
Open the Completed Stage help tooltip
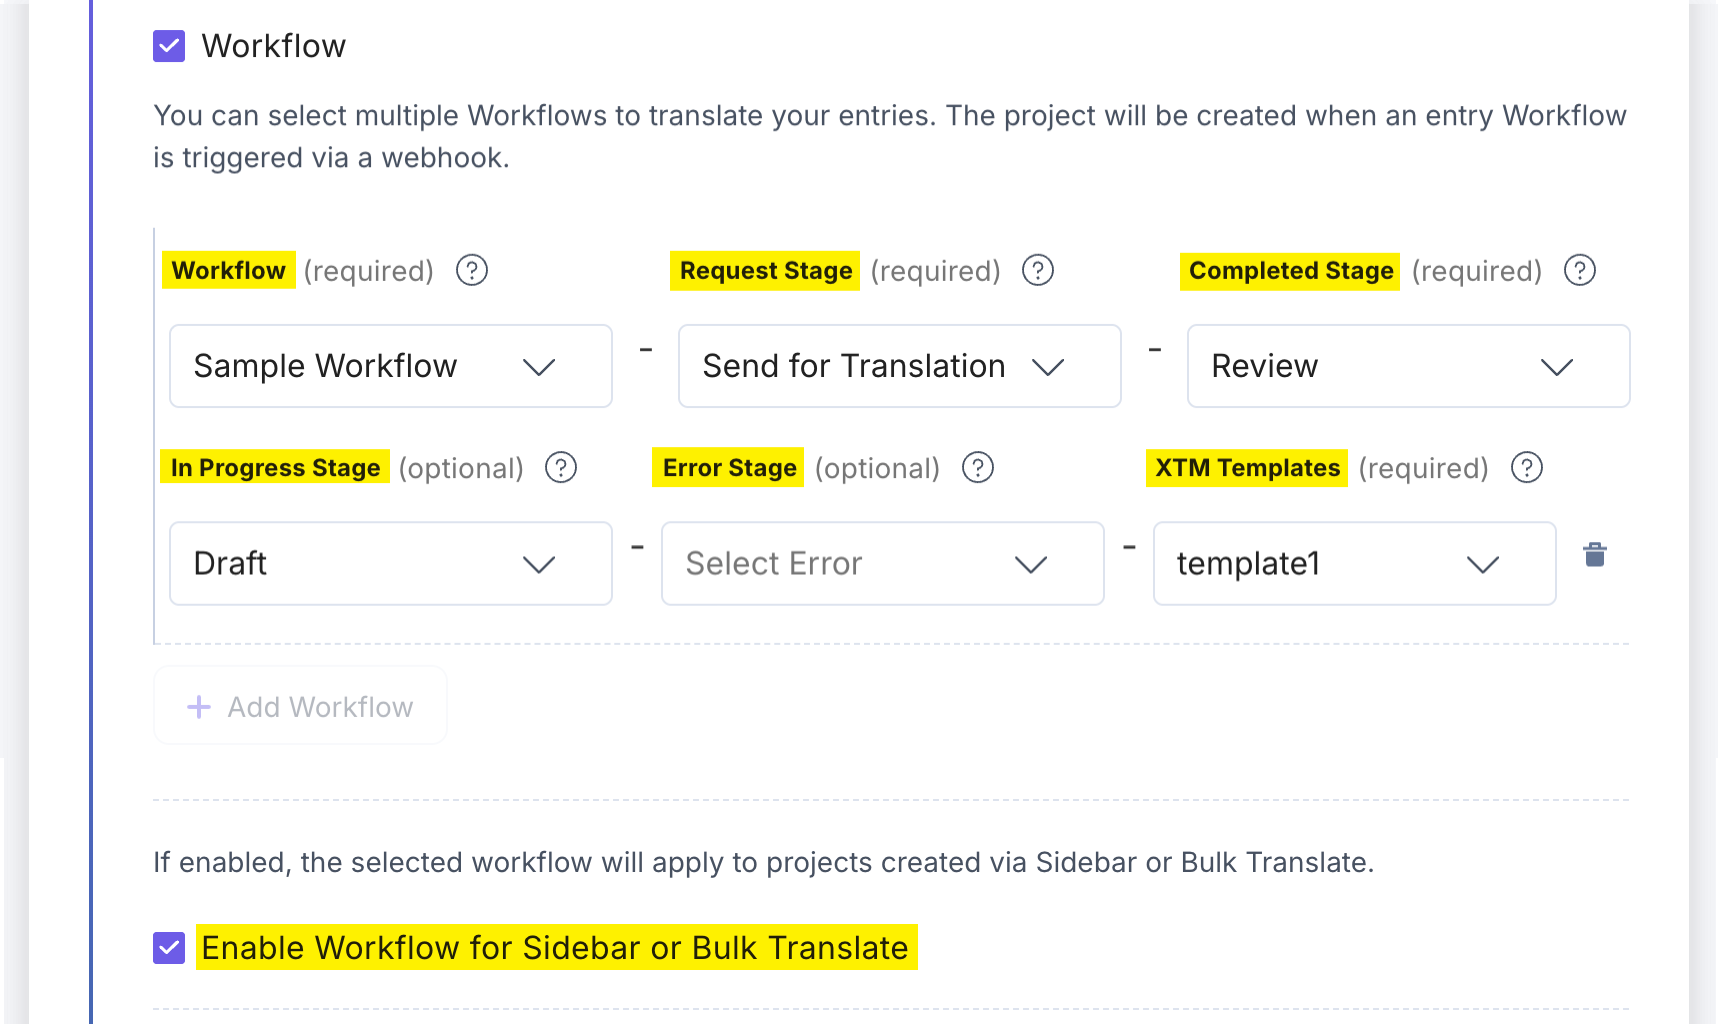tap(1579, 270)
